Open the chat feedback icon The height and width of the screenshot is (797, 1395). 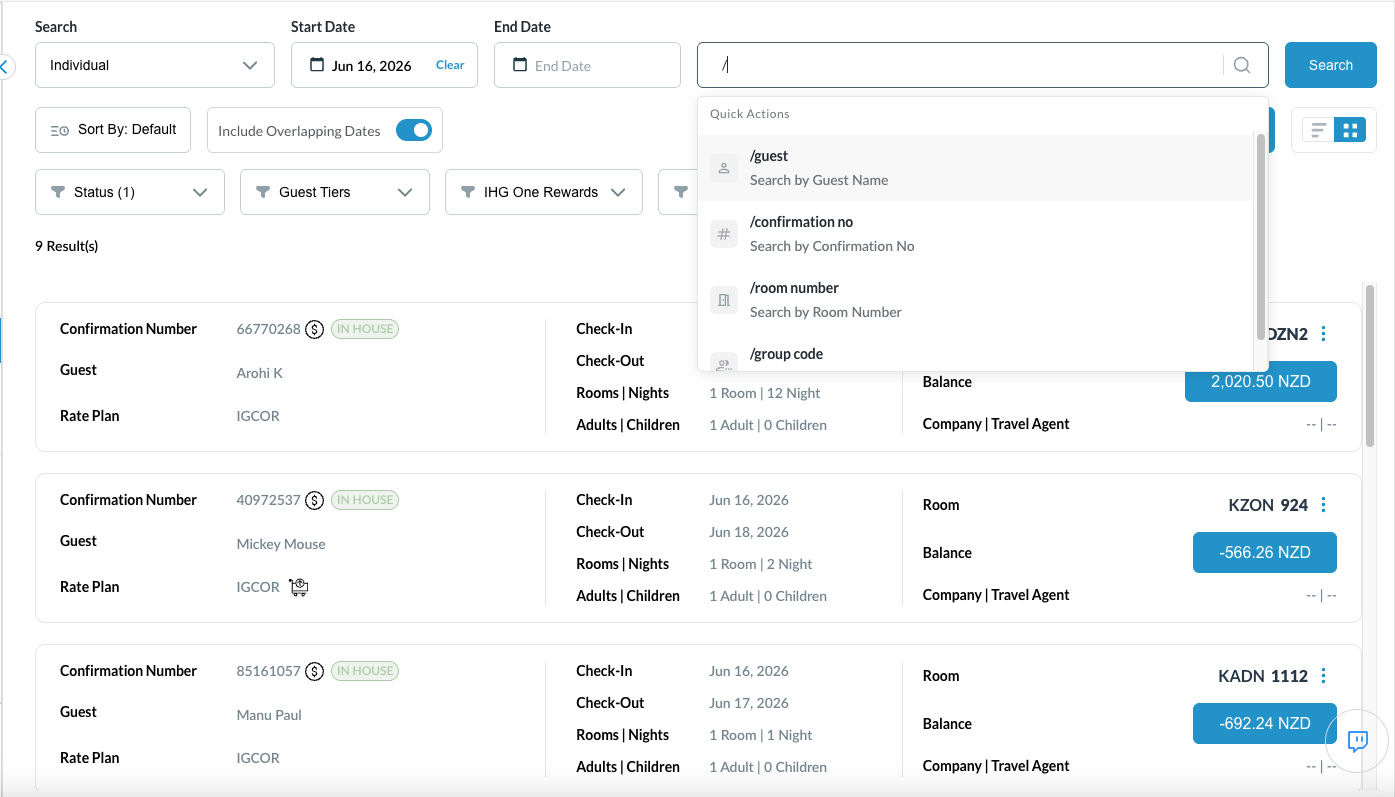[1358, 741]
